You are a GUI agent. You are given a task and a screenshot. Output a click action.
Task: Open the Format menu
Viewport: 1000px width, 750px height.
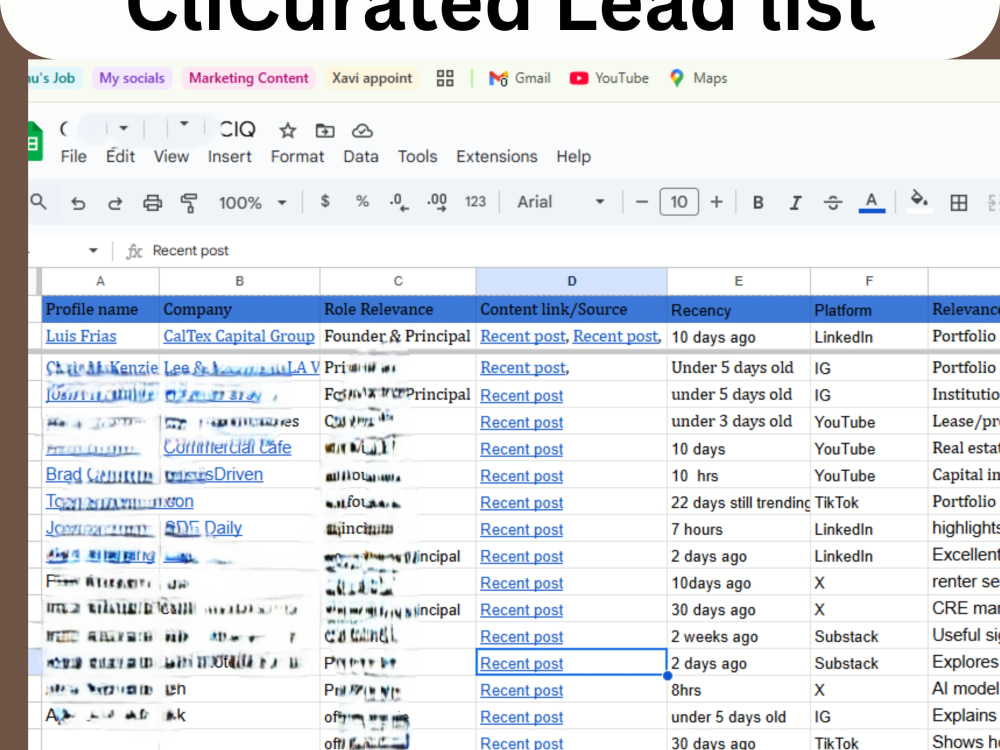[297, 157]
